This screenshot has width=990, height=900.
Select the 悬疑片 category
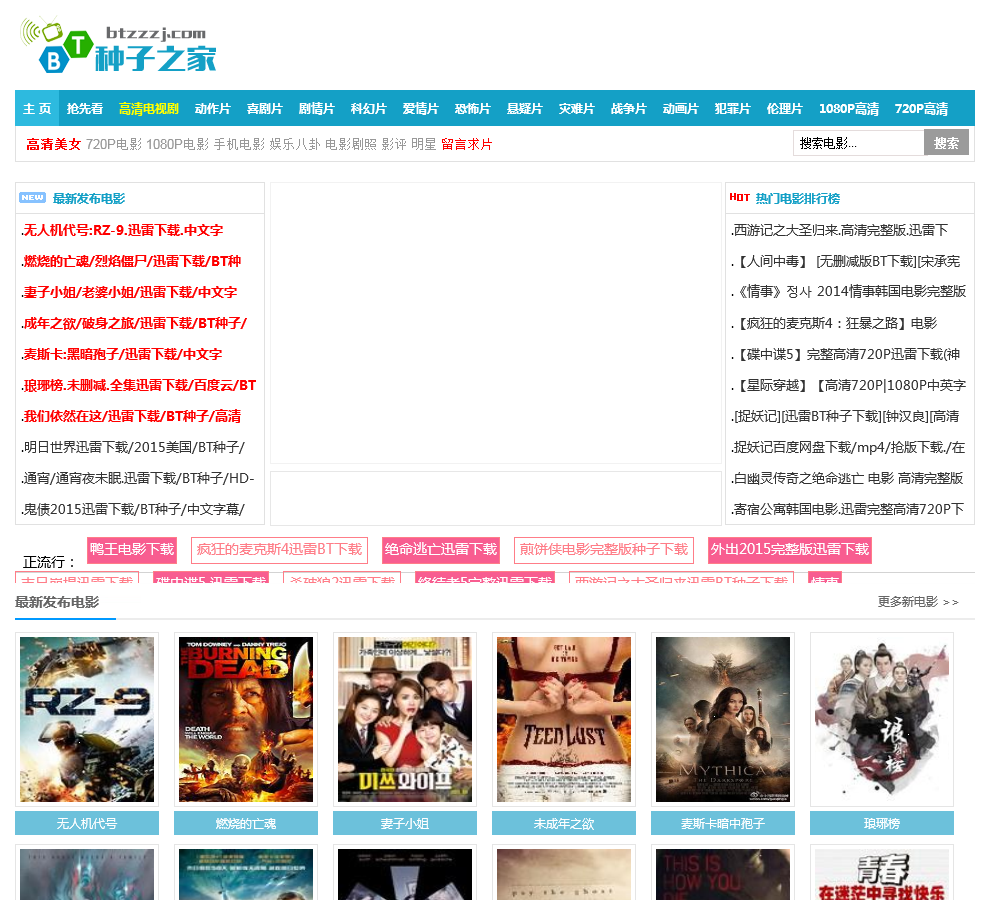click(x=525, y=109)
